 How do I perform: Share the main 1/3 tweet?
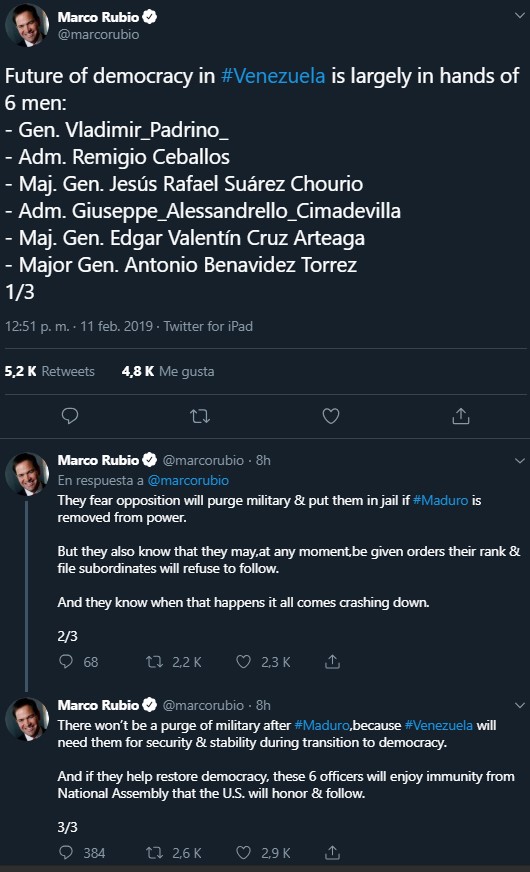pos(461,415)
